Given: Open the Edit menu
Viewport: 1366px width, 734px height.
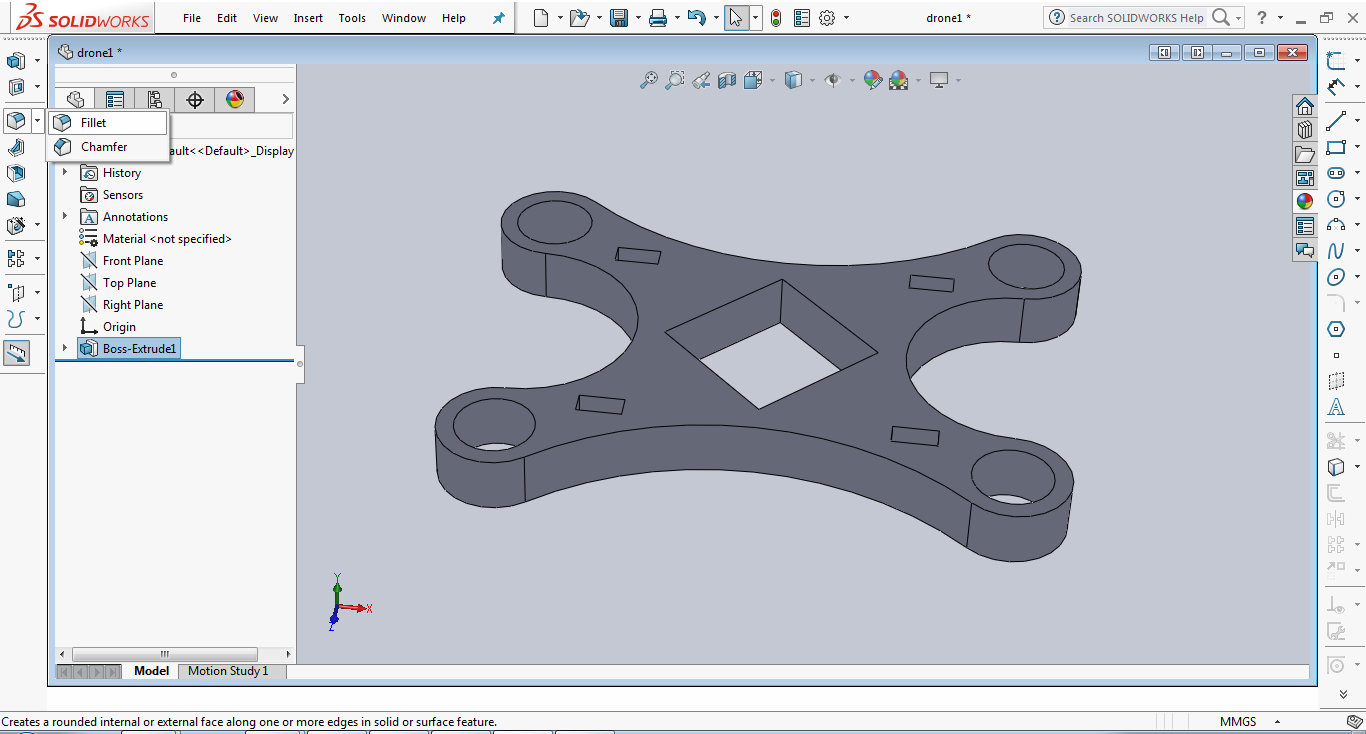Looking at the screenshot, I should (227, 18).
